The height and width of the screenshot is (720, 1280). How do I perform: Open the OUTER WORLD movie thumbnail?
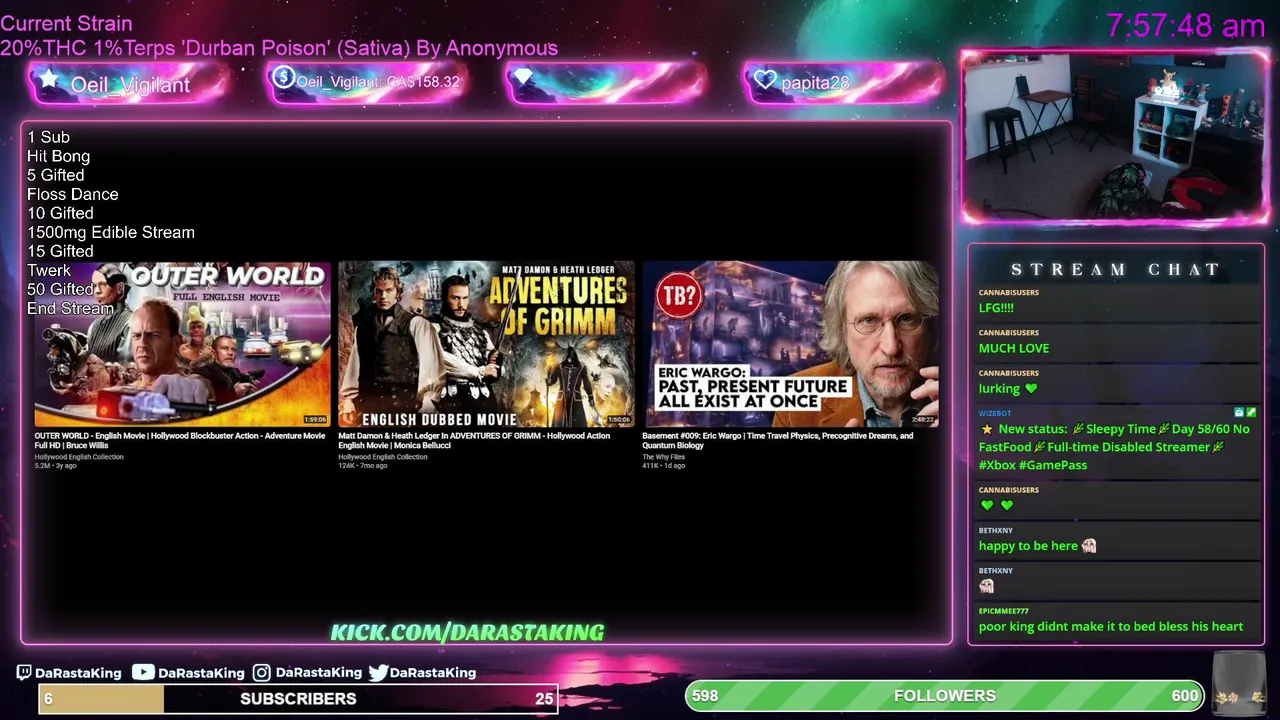pos(182,345)
